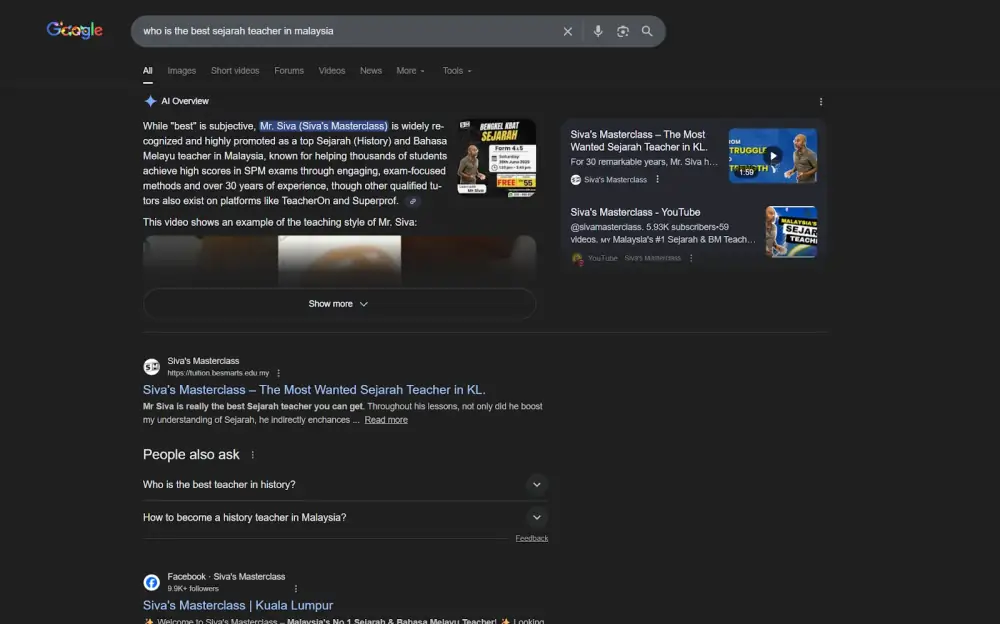Open Most Wanted Sejarah Teacher in KL result
1000x624 pixels.
pyautogui.click(x=314, y=390)
